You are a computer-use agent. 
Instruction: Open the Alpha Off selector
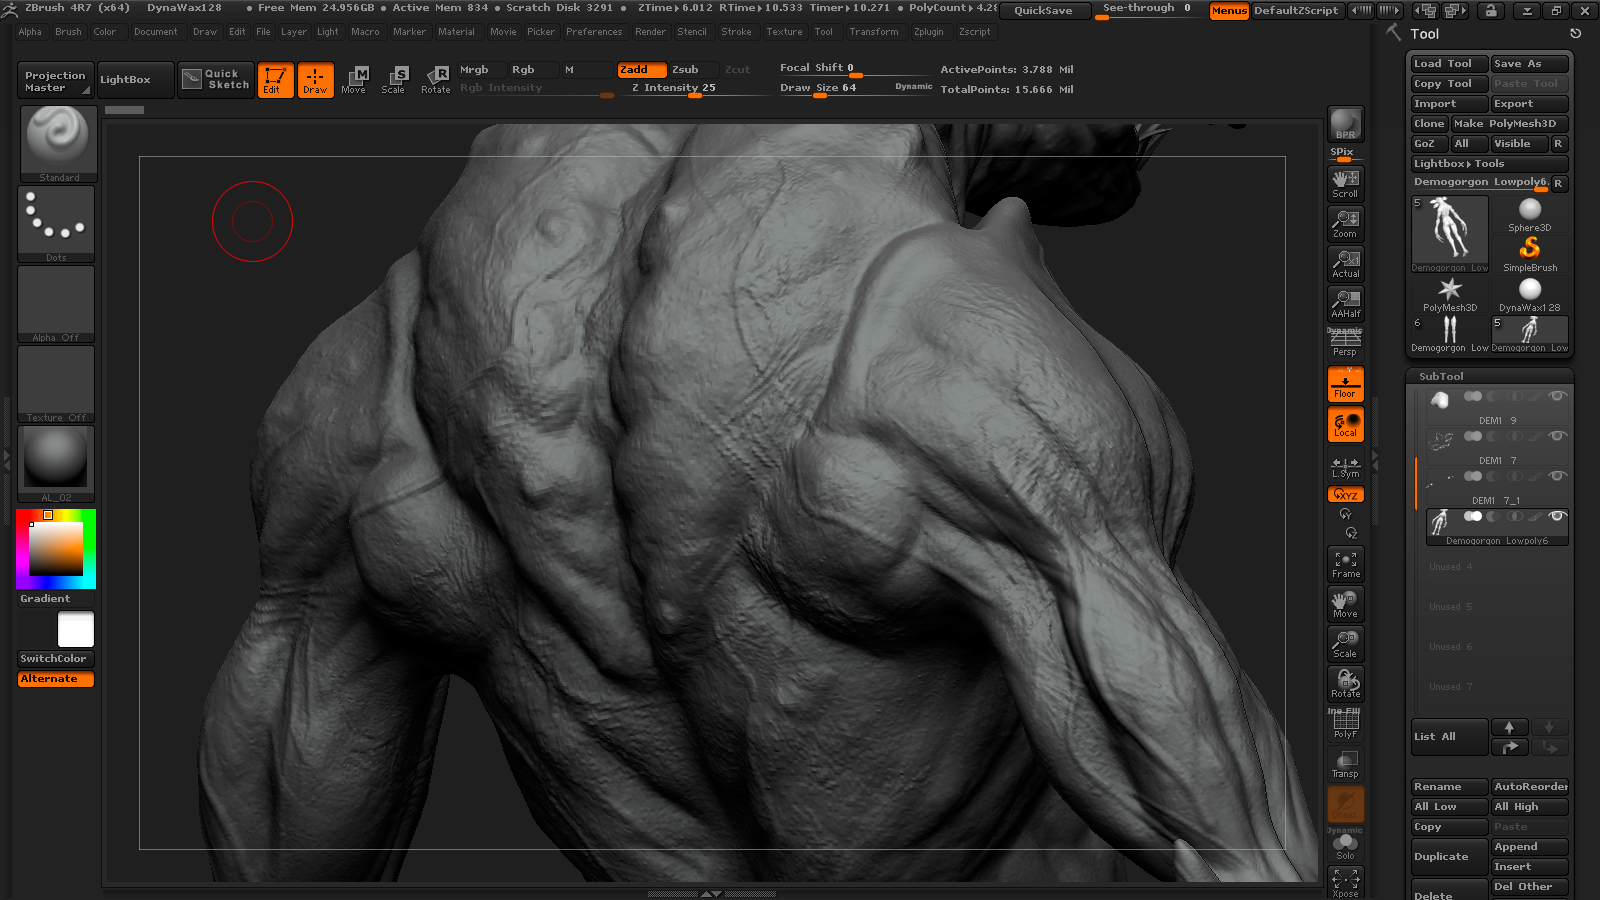(x=56, y=304)
